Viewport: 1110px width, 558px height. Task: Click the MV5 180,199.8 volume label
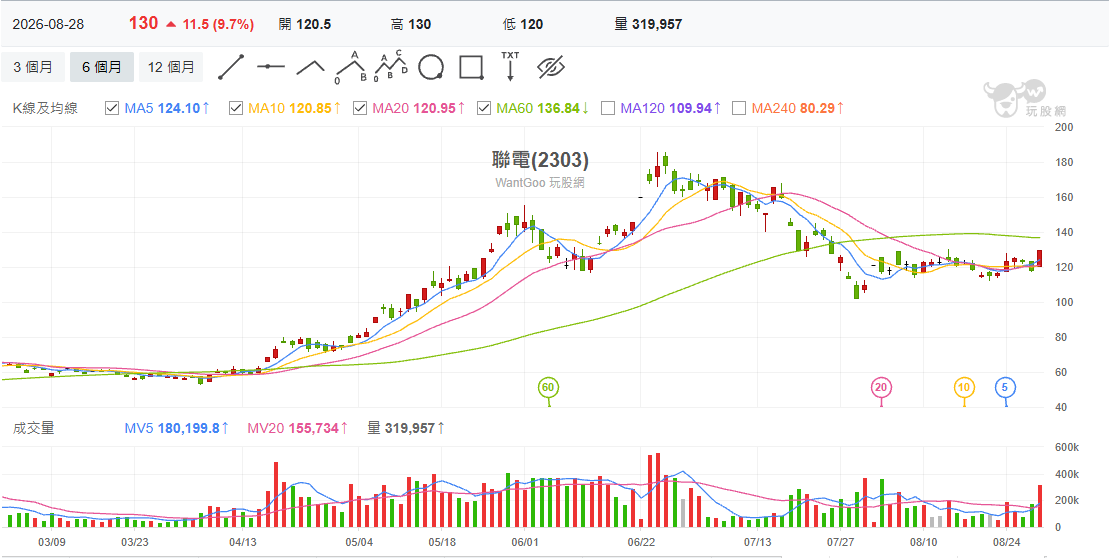tap(177, 428)
